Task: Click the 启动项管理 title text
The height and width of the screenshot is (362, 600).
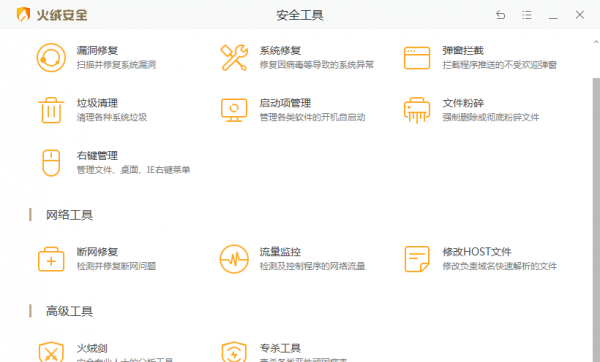Action: click(285, 103)
